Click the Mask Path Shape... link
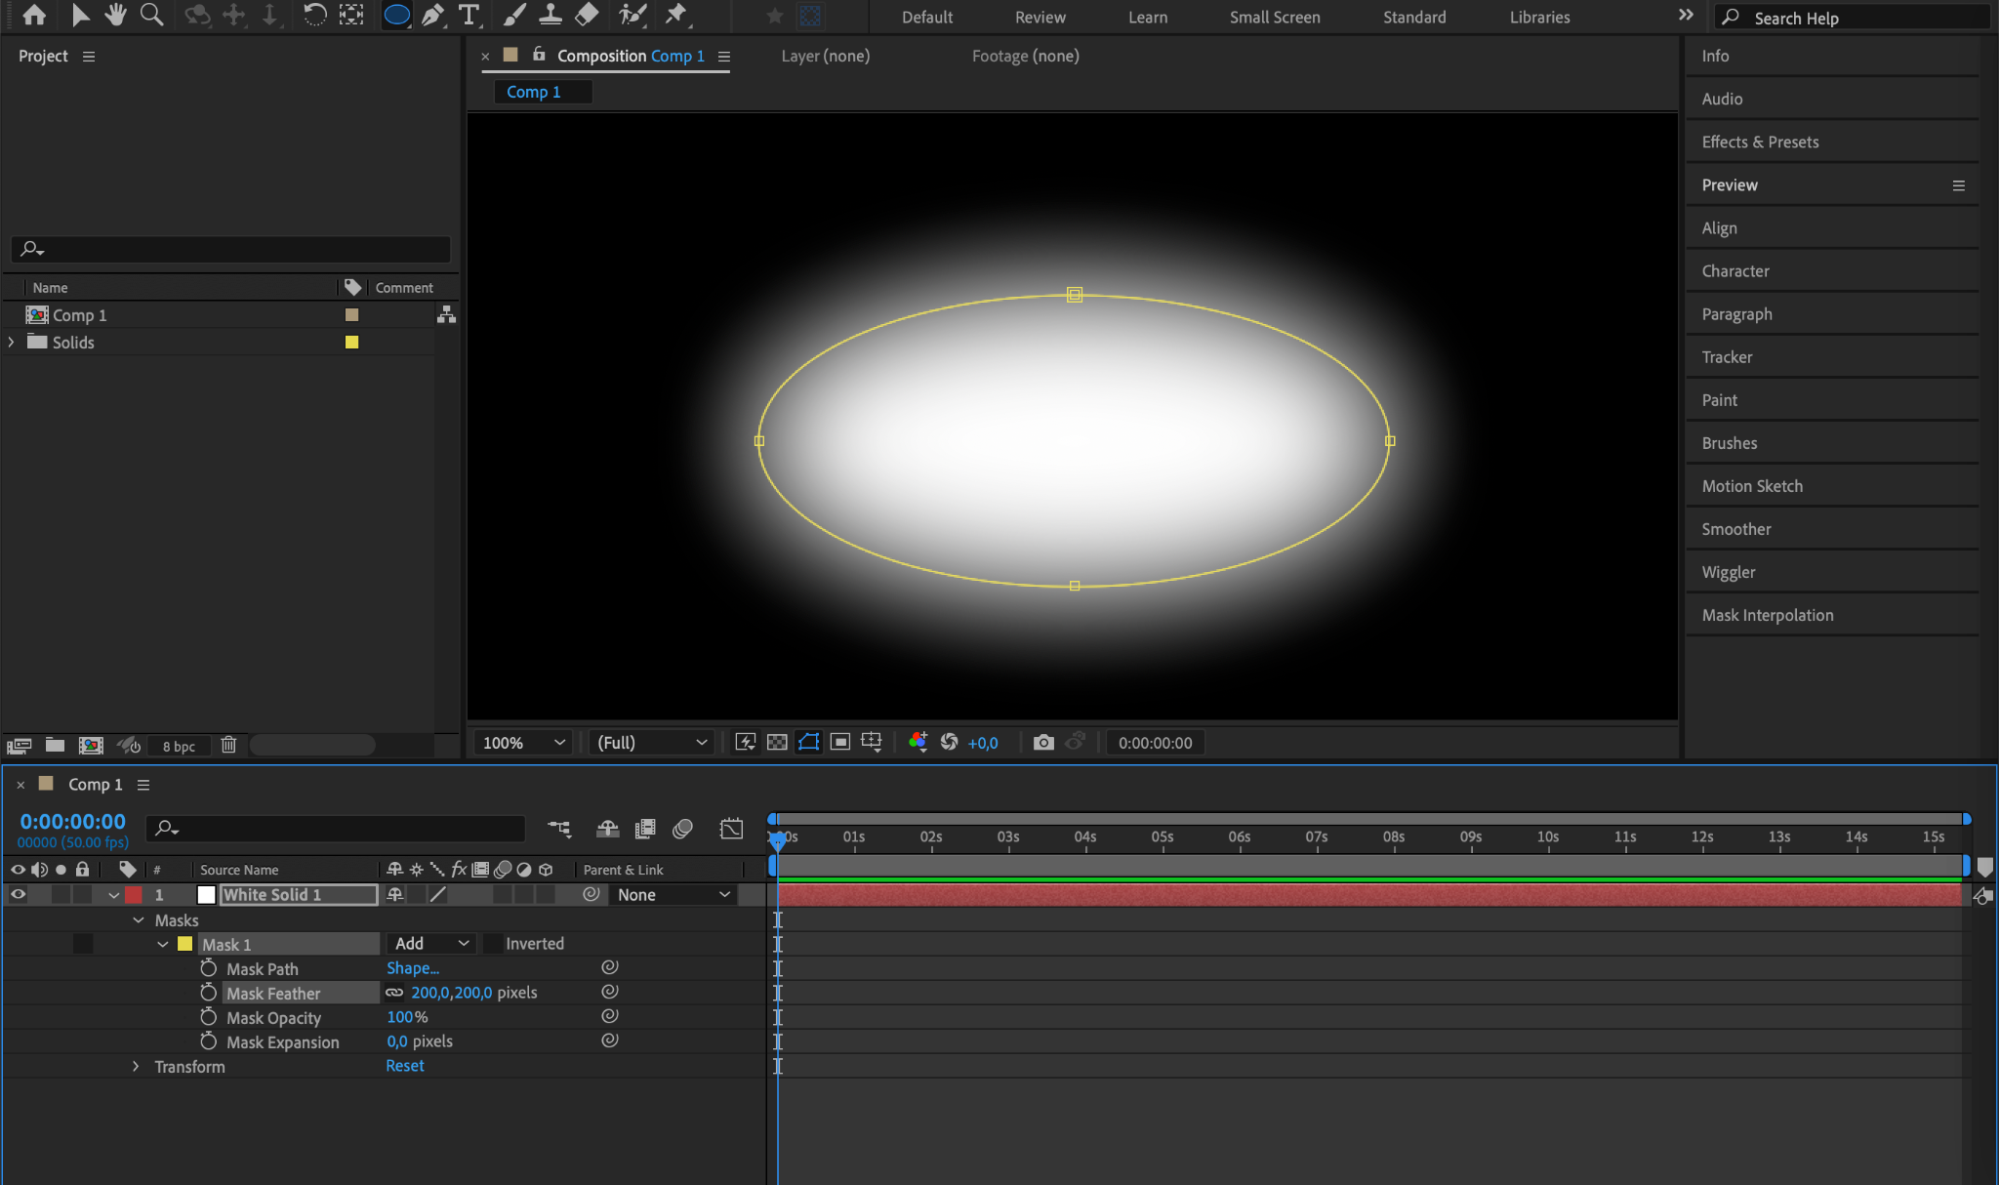The height and width of the screenshot is (1185, 1999). click(x=412, y=968)
